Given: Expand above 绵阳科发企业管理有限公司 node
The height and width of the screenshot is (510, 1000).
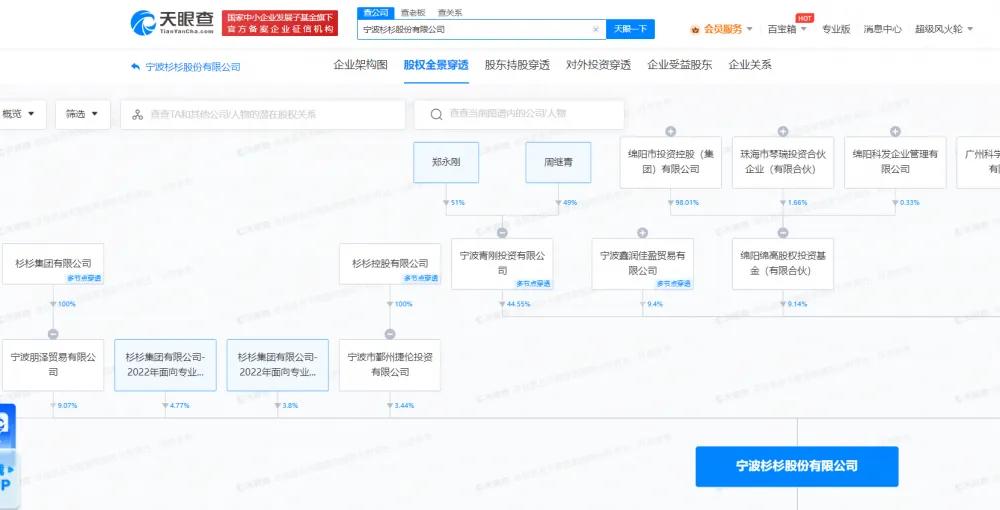Looking at the screenshot, I should (x=895, y=131).
